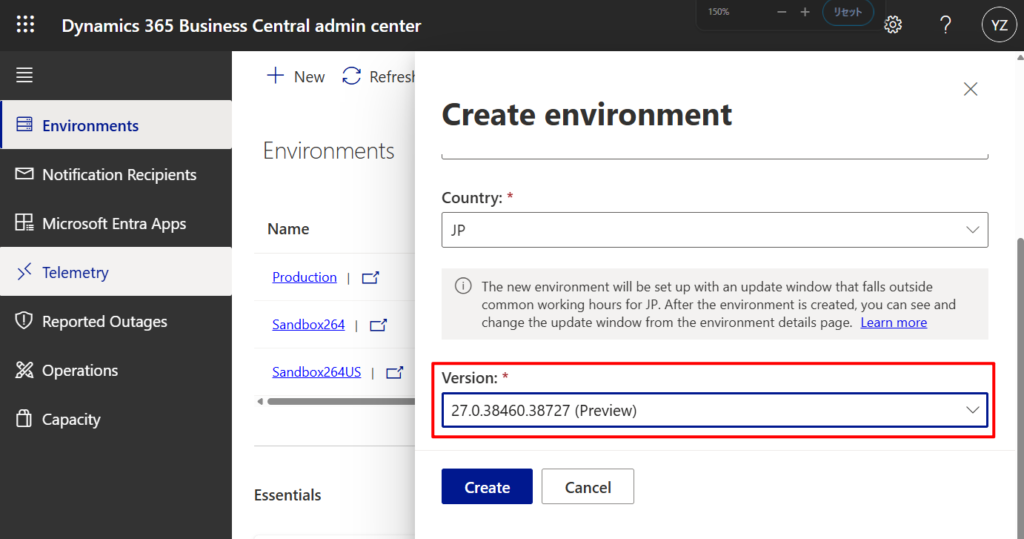Click the help question mark icon

pyautogui.click(x=945, y=25)
